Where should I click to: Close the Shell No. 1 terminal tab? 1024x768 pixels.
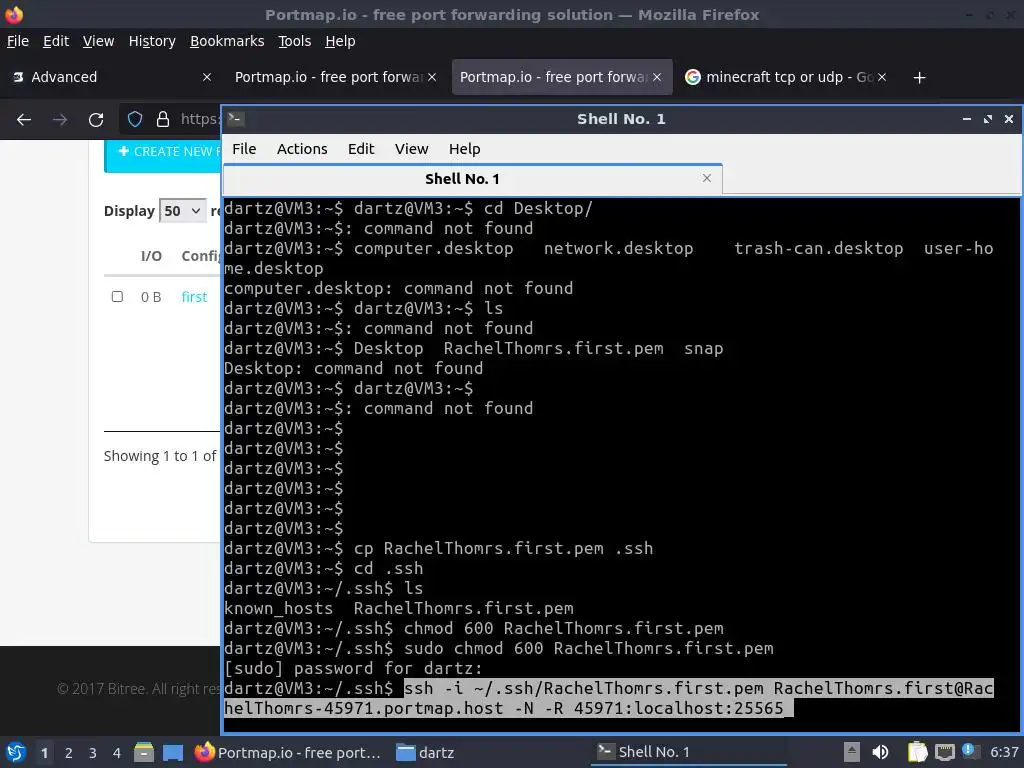coord(707,178)
